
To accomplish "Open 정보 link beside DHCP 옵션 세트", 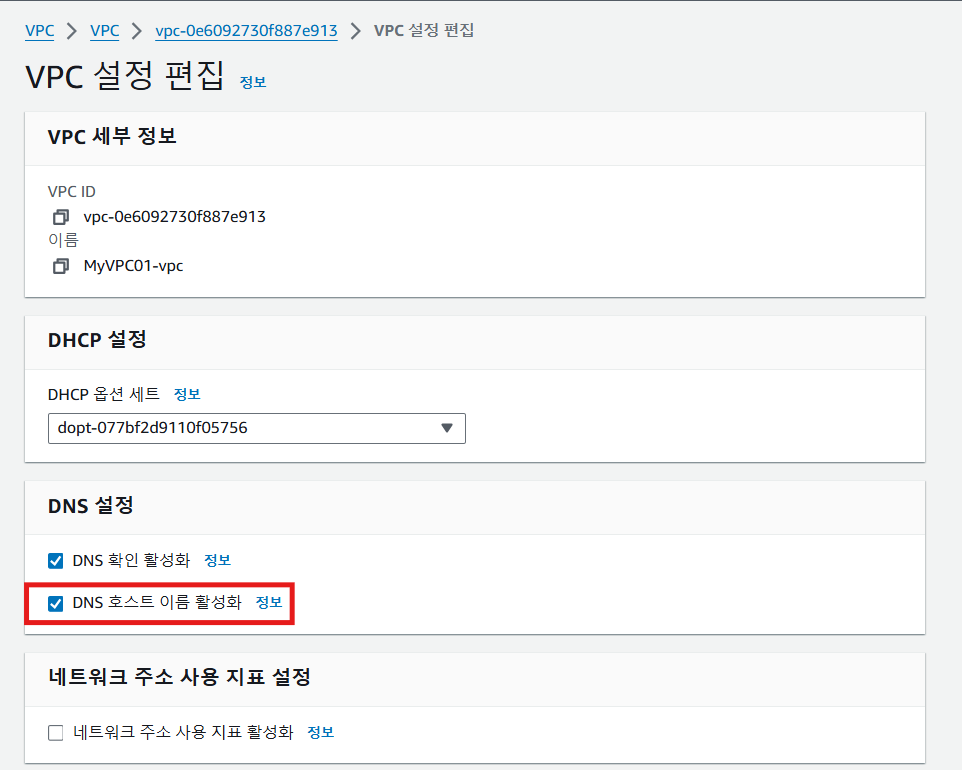I will 187,394.
